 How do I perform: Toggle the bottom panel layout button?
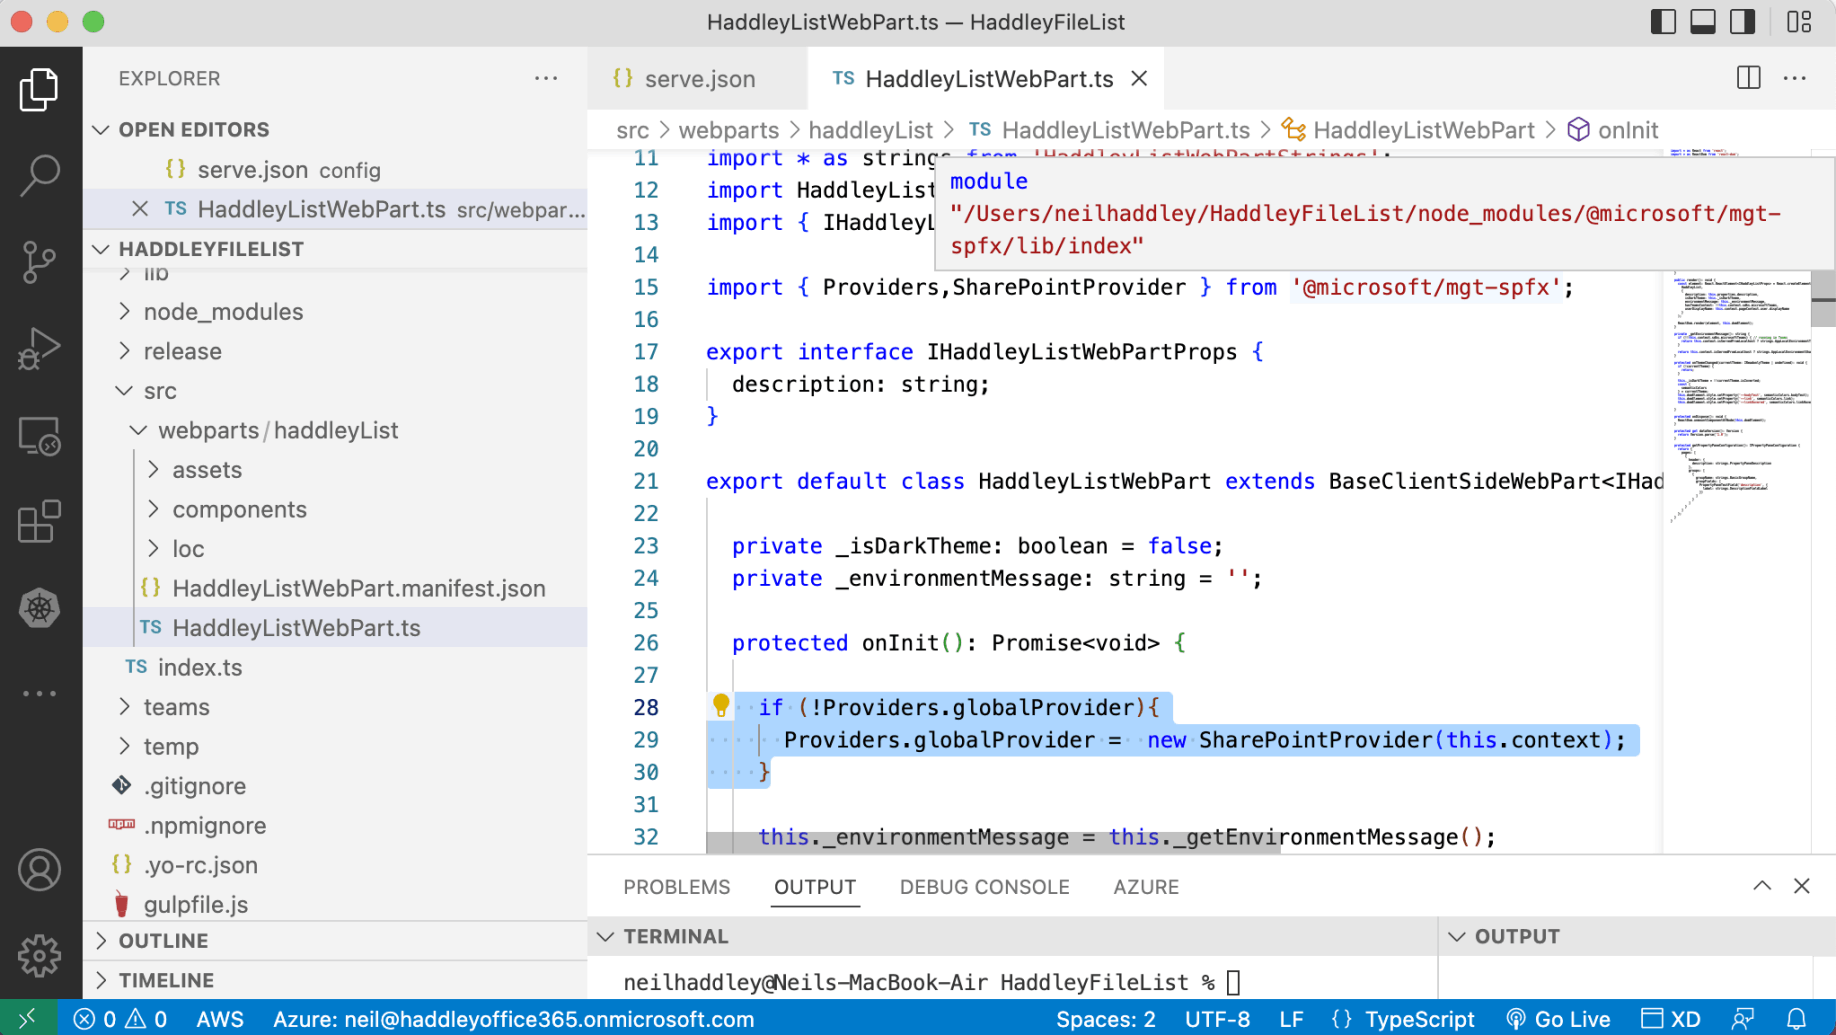point(1703,22)
